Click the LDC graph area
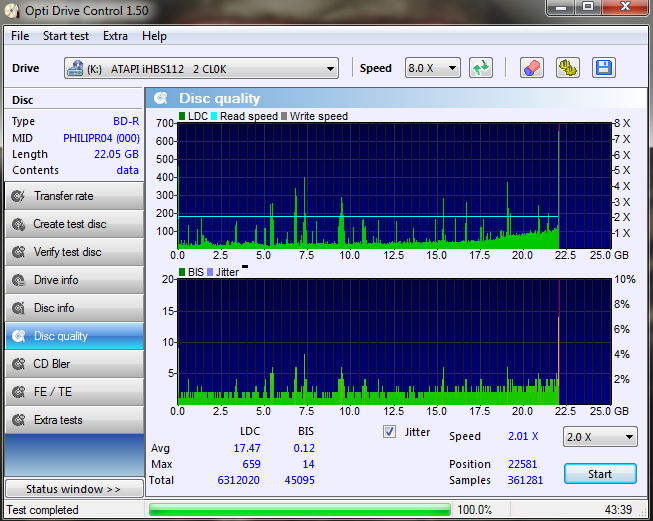Viewport: 653px width, 521px height. tap(394, 186)
